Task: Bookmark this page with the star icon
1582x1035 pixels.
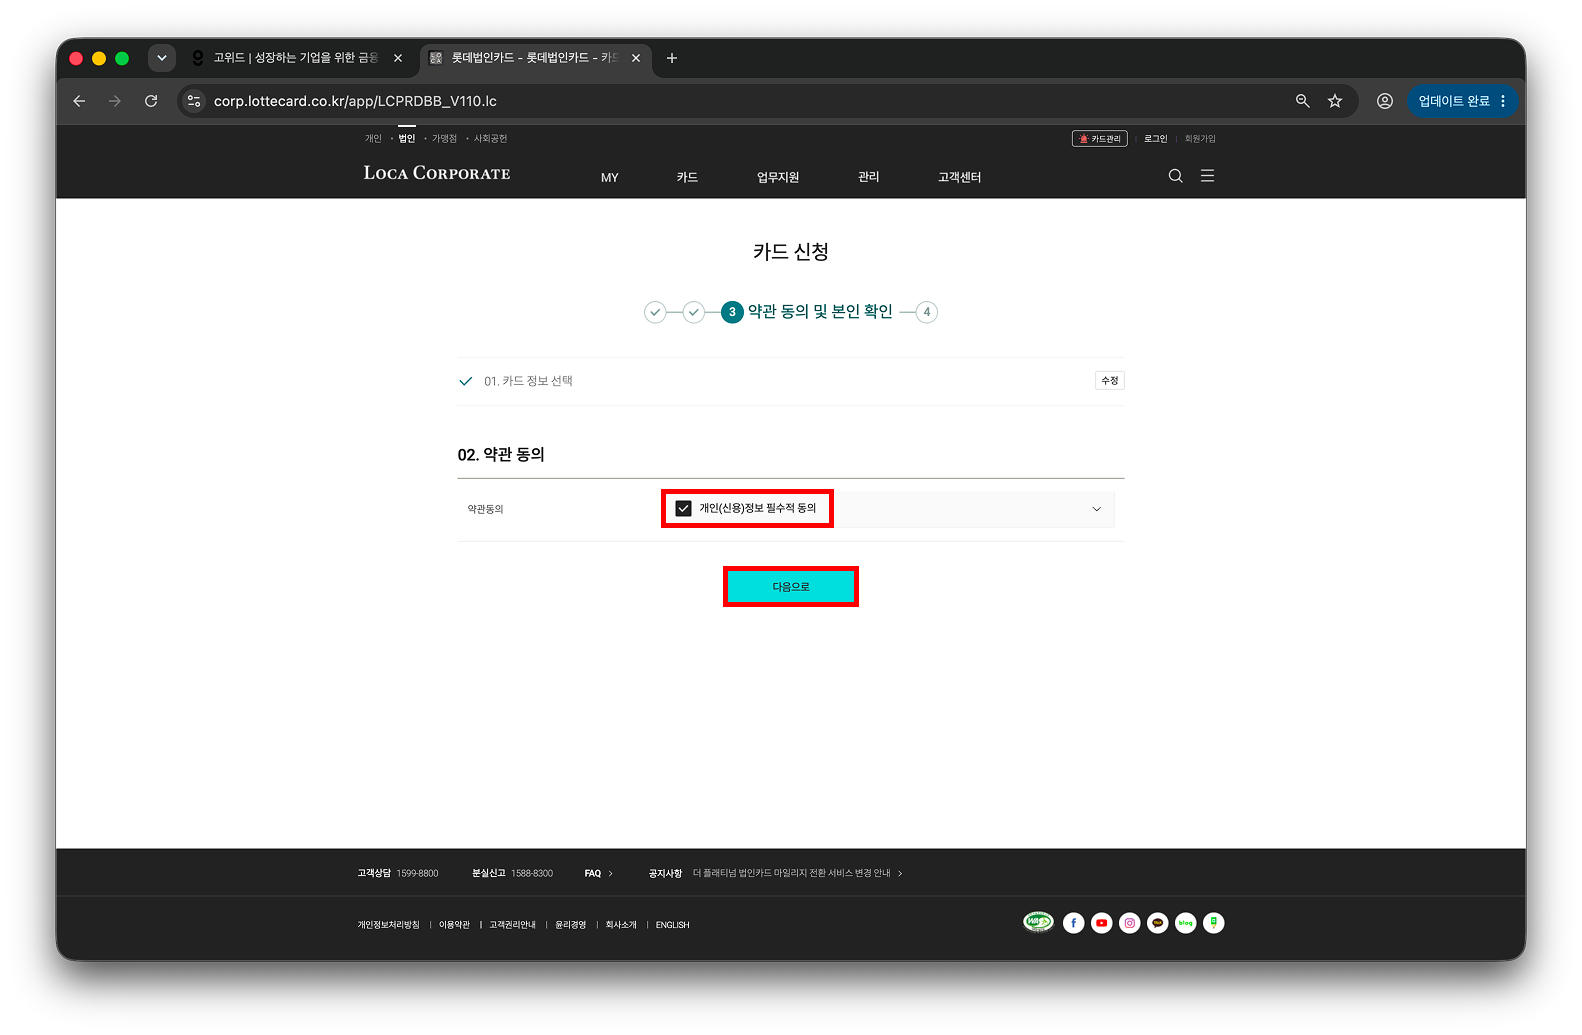Action: pos(1335,101)
